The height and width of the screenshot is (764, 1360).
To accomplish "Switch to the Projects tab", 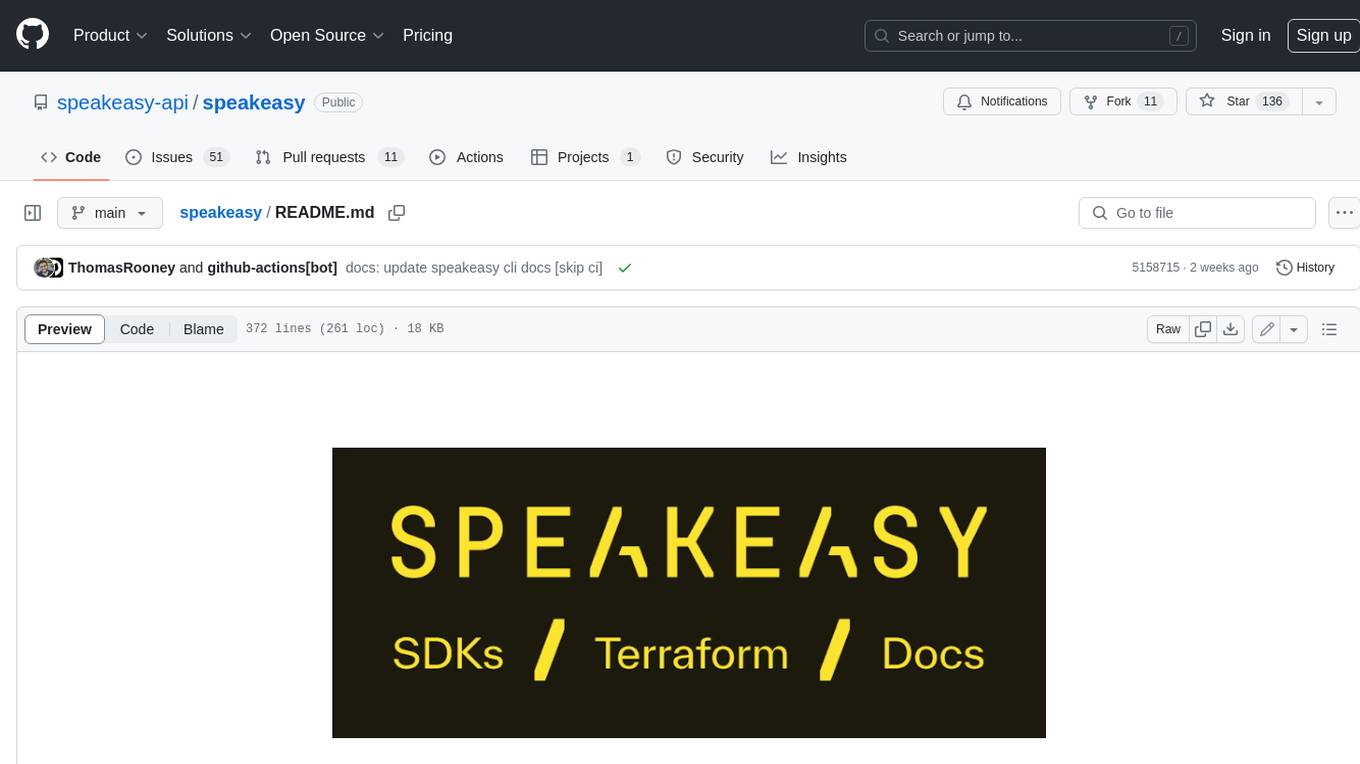I will pyautogui.click(x=585, y=157).
